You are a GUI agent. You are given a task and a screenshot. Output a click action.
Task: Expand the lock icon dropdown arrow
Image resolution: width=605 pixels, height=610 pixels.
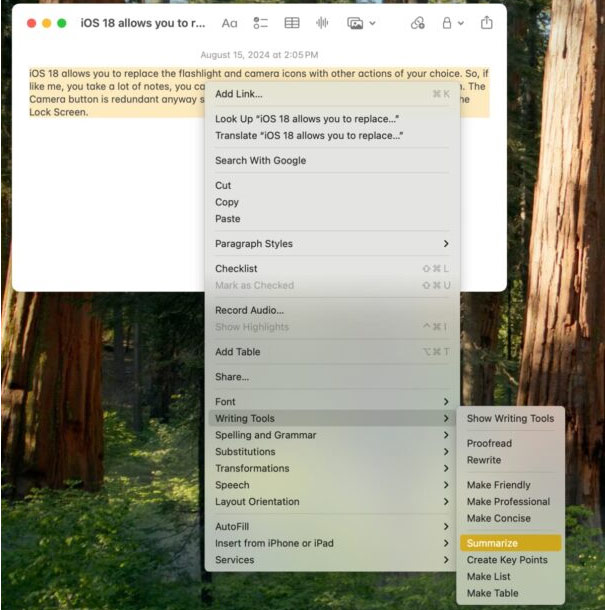tap(461, 23)
